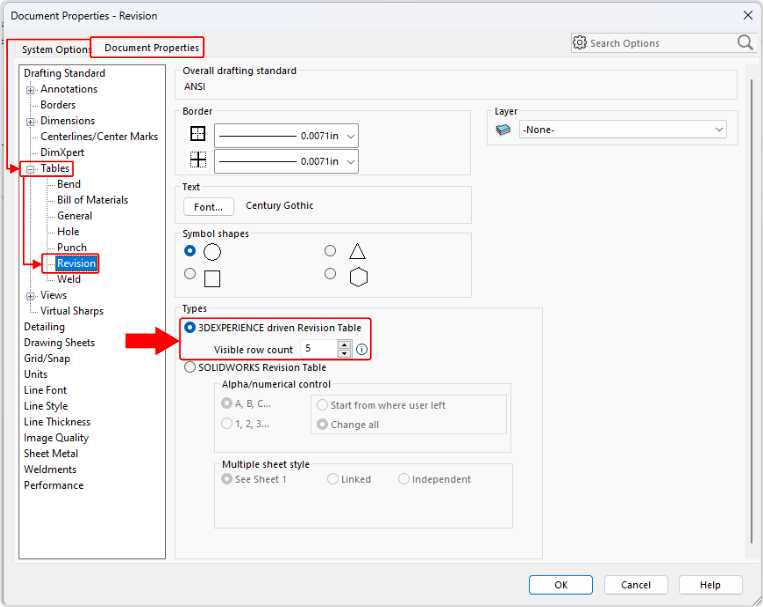763x607 pixels.
Task: Open the inner border thickness dropdown
Action: tap(286, 161)
